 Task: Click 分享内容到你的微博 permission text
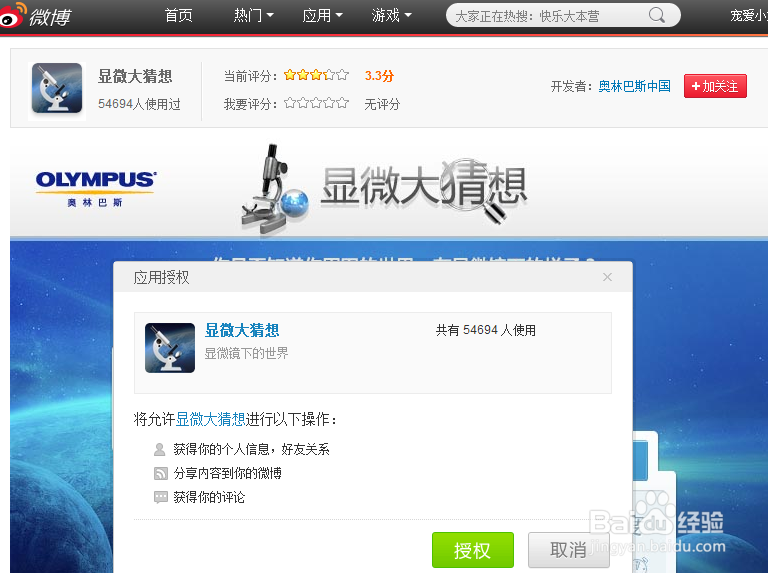point(228,473)
